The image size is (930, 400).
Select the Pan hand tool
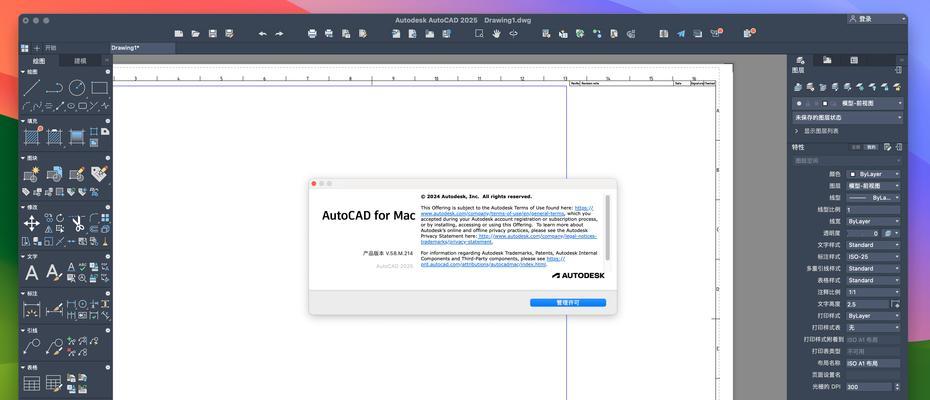(496, 34)
